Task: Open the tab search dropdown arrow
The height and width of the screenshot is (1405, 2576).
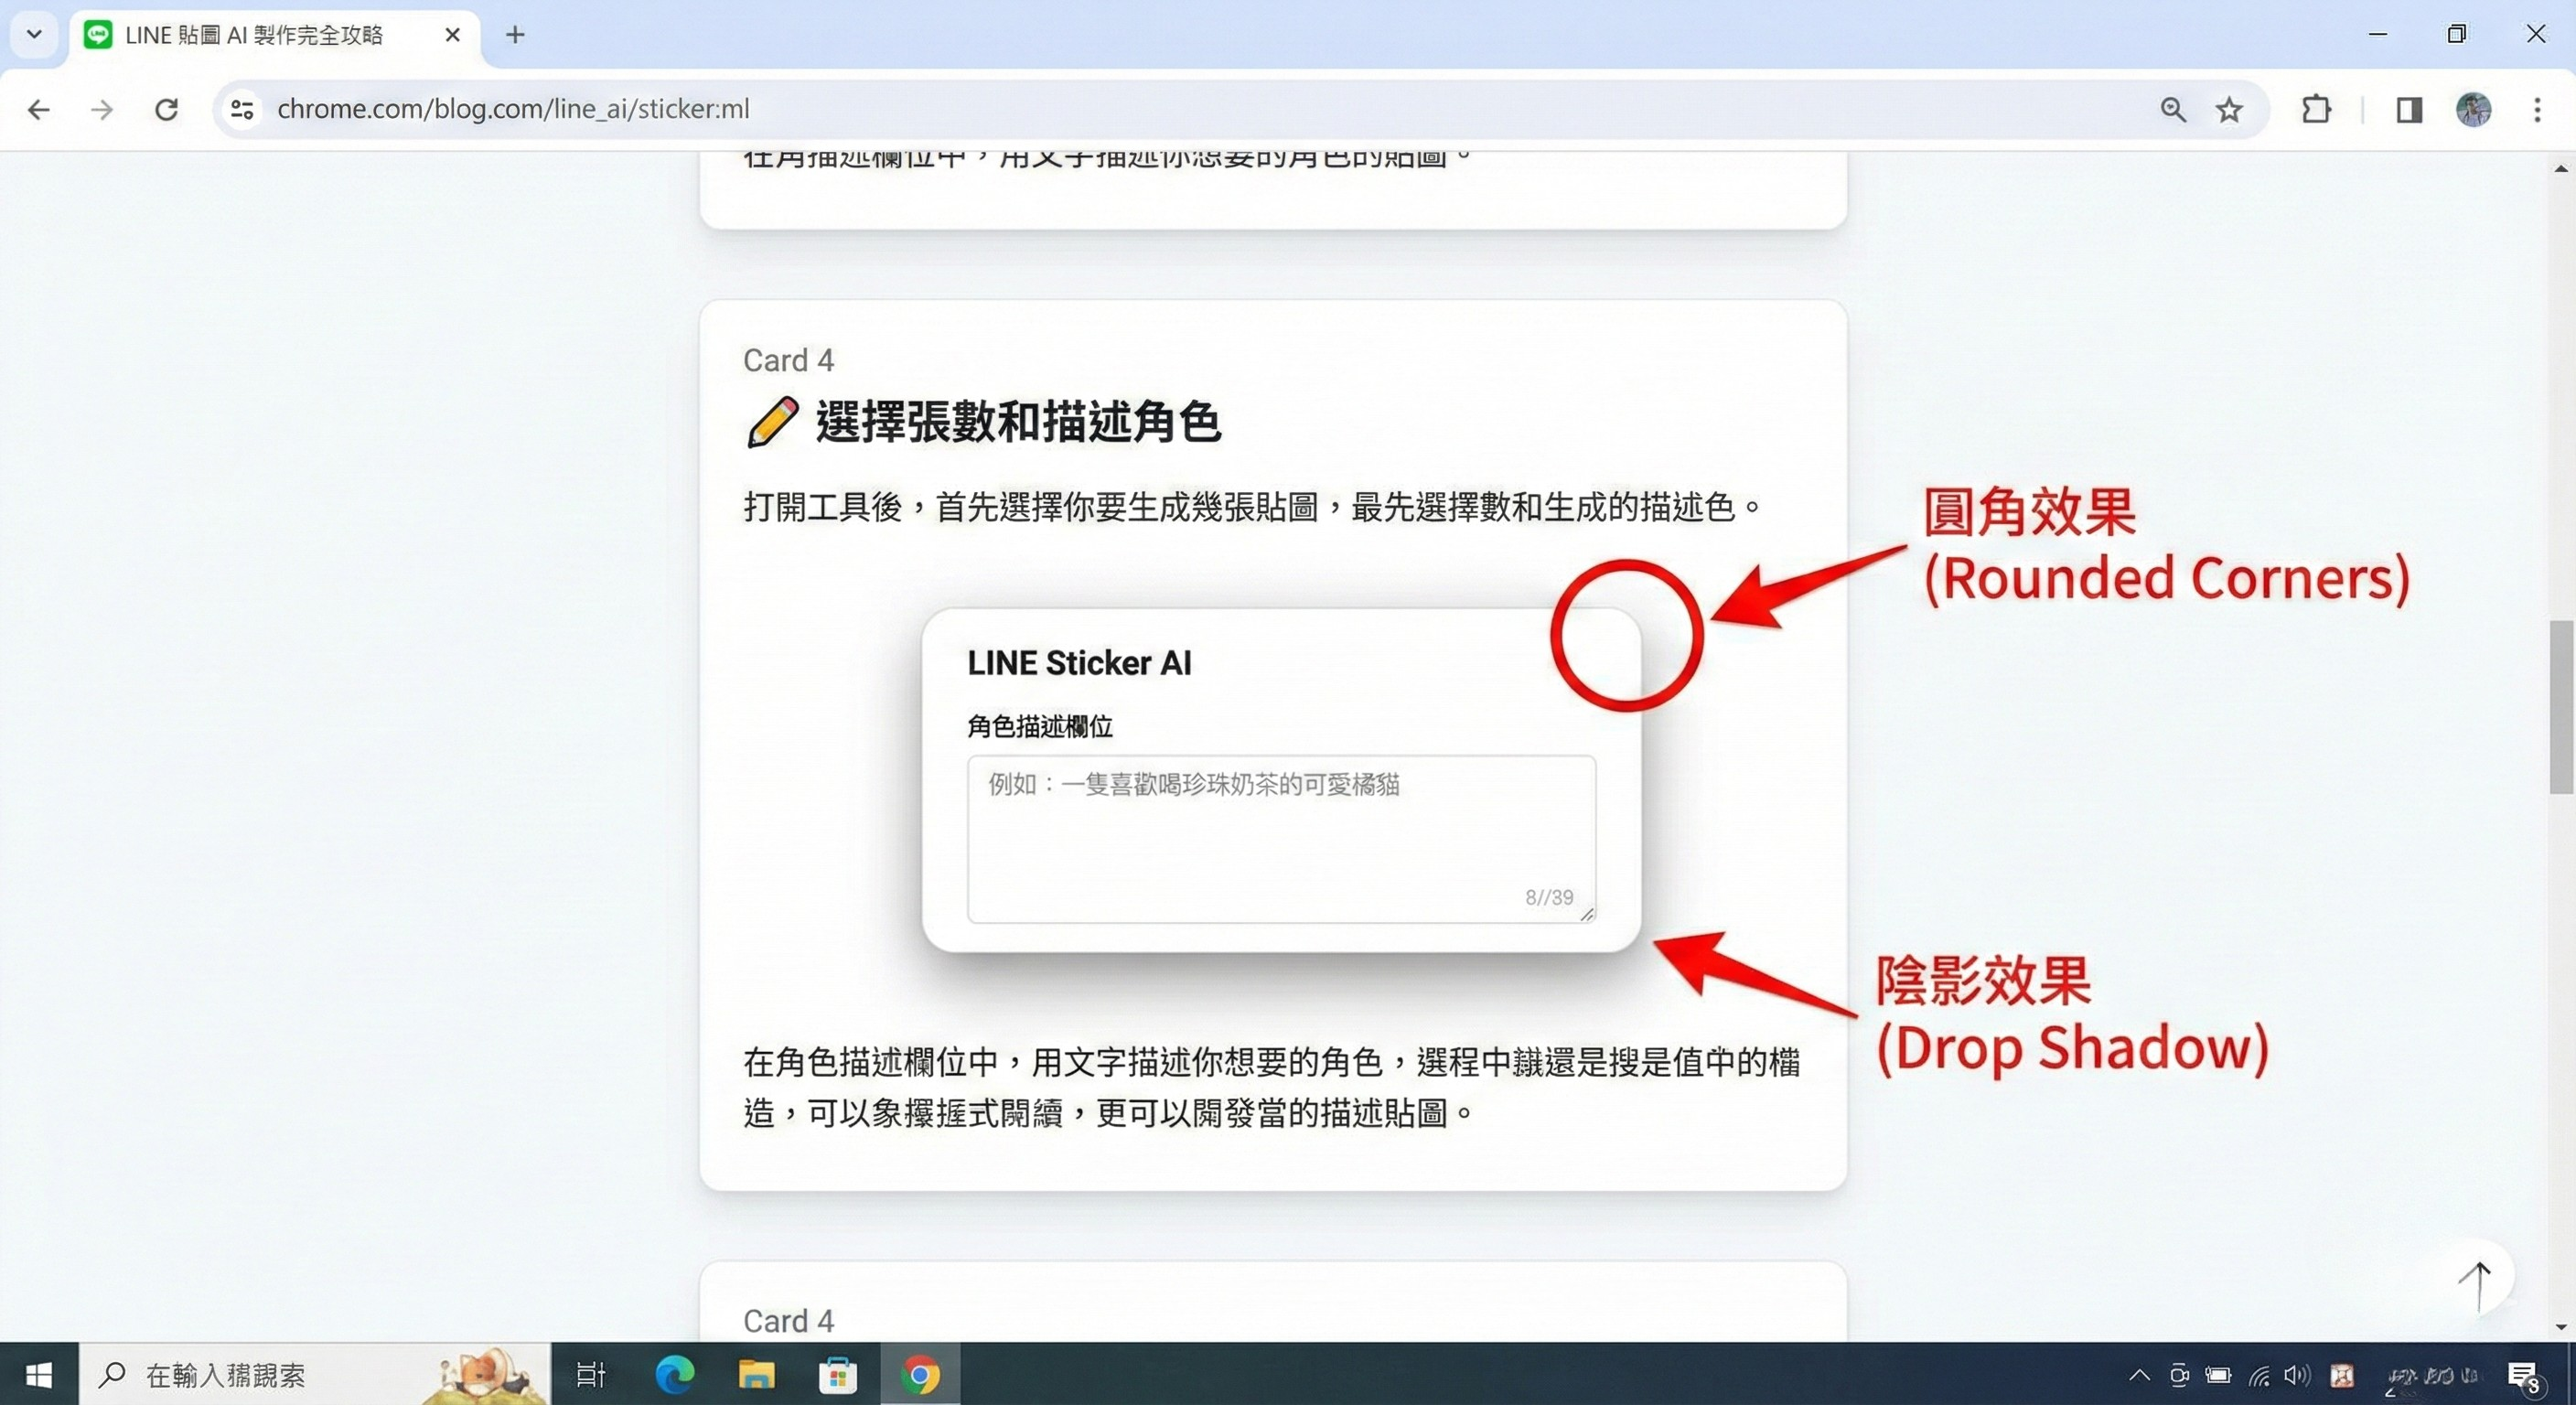Action: 33,34
